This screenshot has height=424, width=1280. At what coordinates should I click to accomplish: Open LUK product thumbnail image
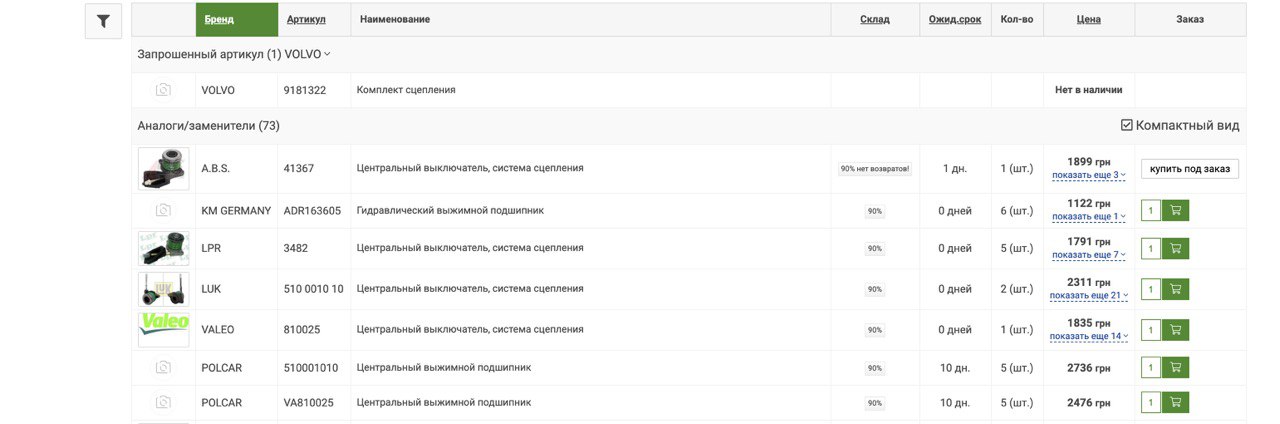coord(163,289)
